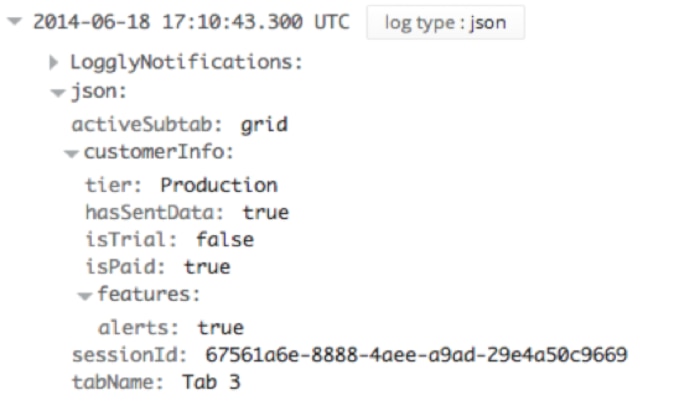
Task: Collapse the customerInfo section
Action: [70, 154]
